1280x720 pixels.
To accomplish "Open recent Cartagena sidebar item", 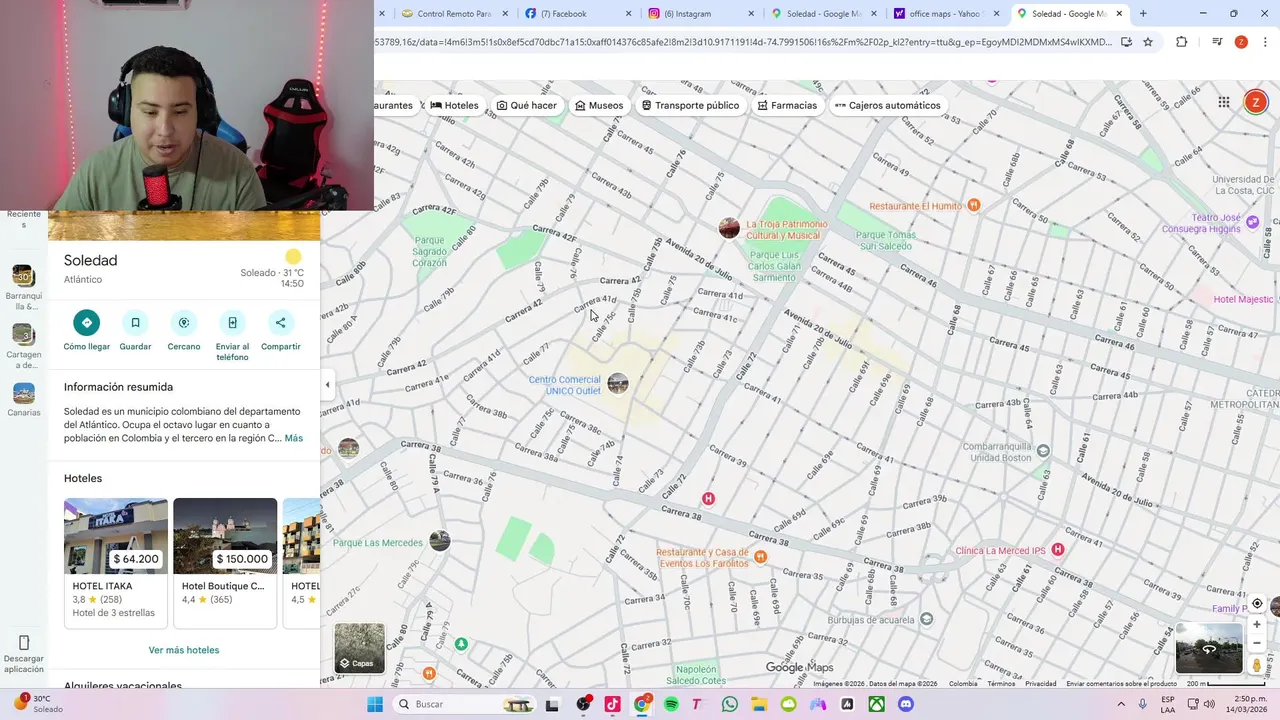I will coord(24,346).
